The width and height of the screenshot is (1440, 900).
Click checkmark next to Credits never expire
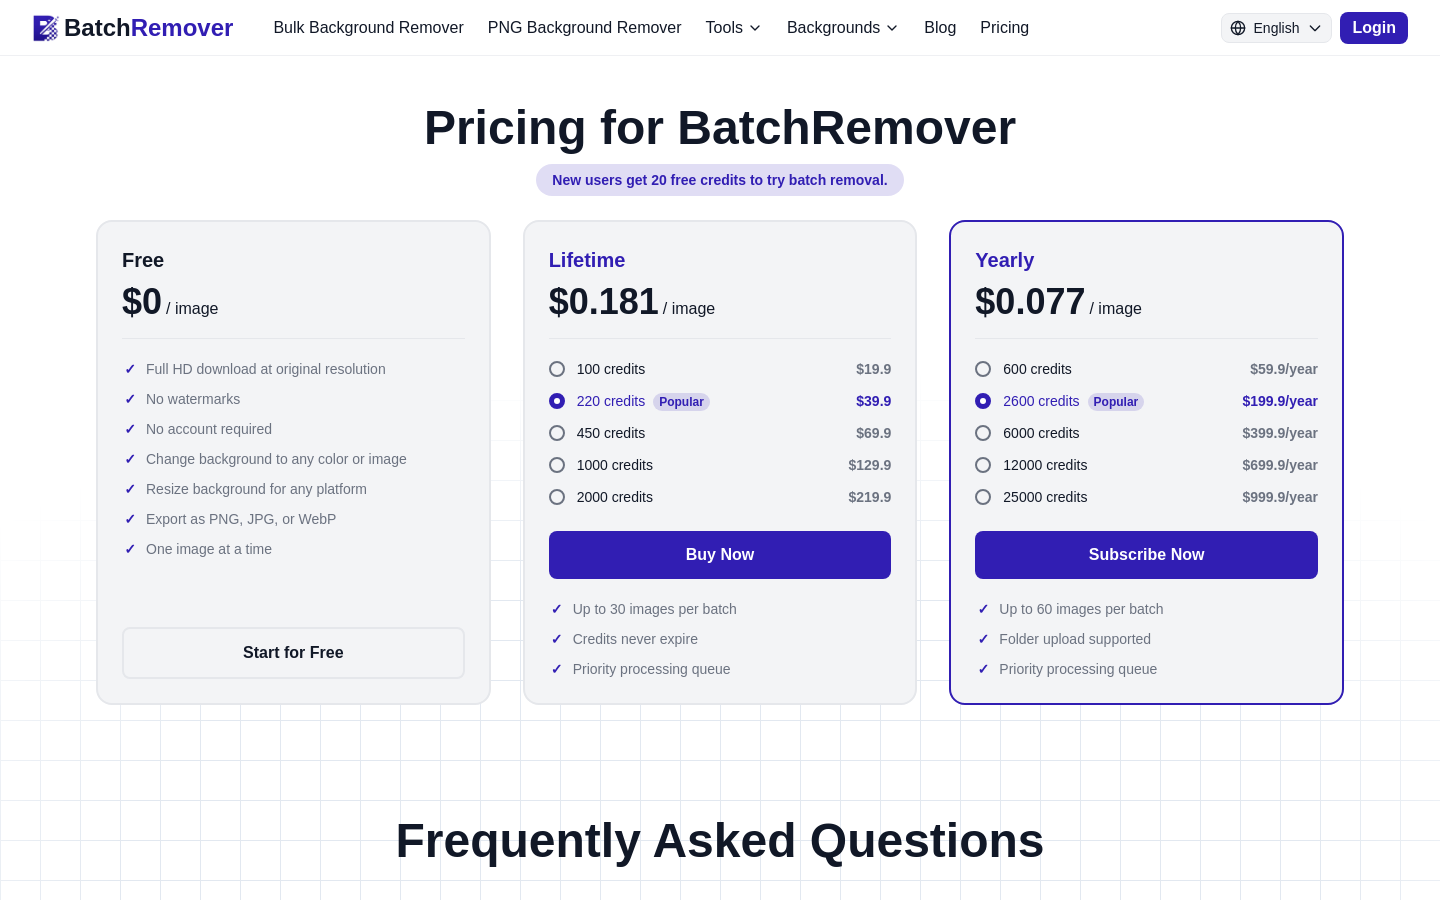(557, 639)
